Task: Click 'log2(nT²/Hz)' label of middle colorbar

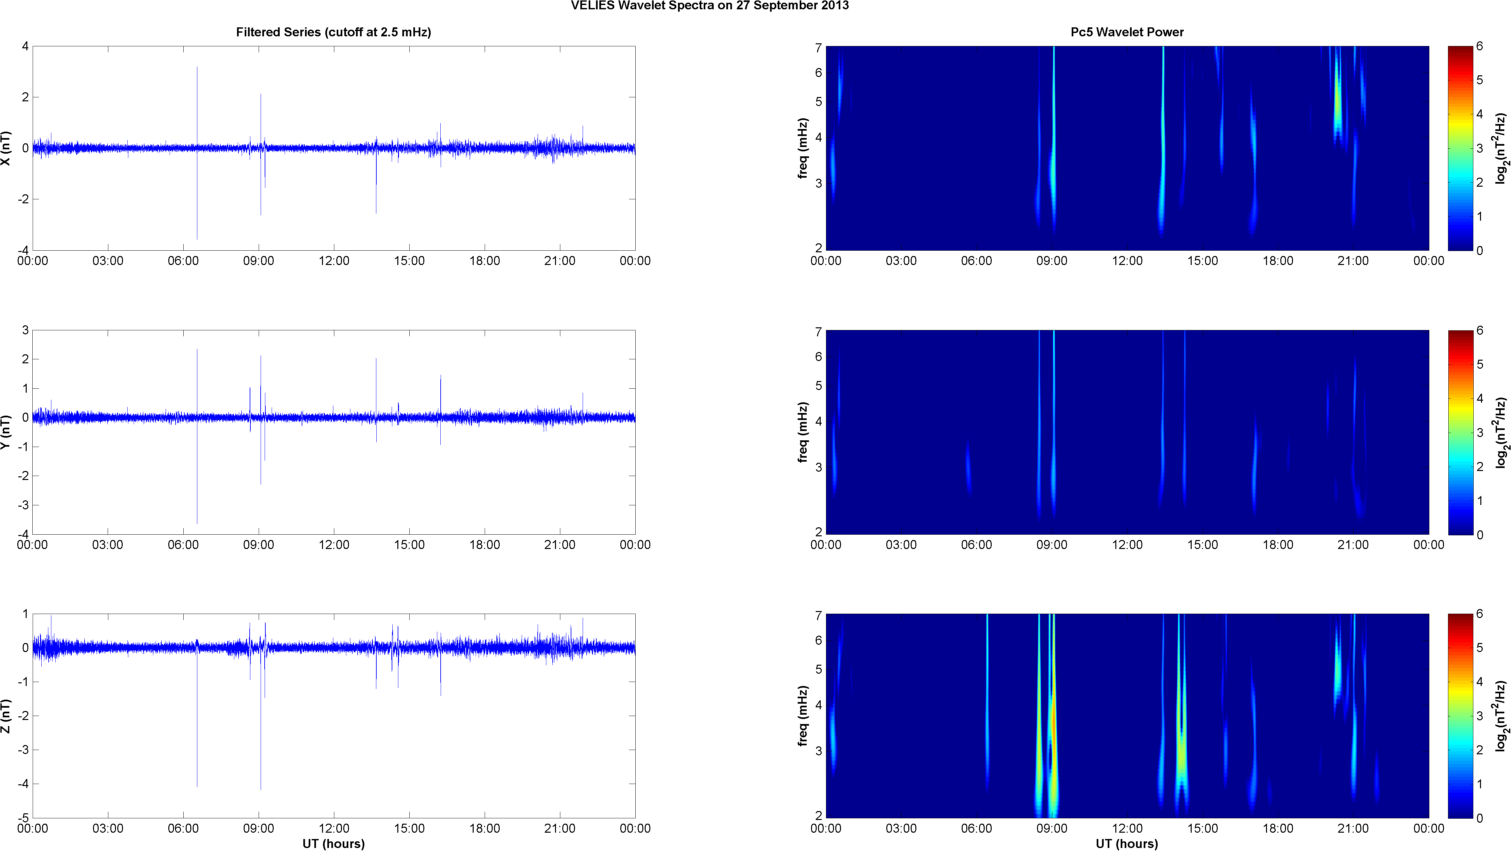Action: (1502, 432)
